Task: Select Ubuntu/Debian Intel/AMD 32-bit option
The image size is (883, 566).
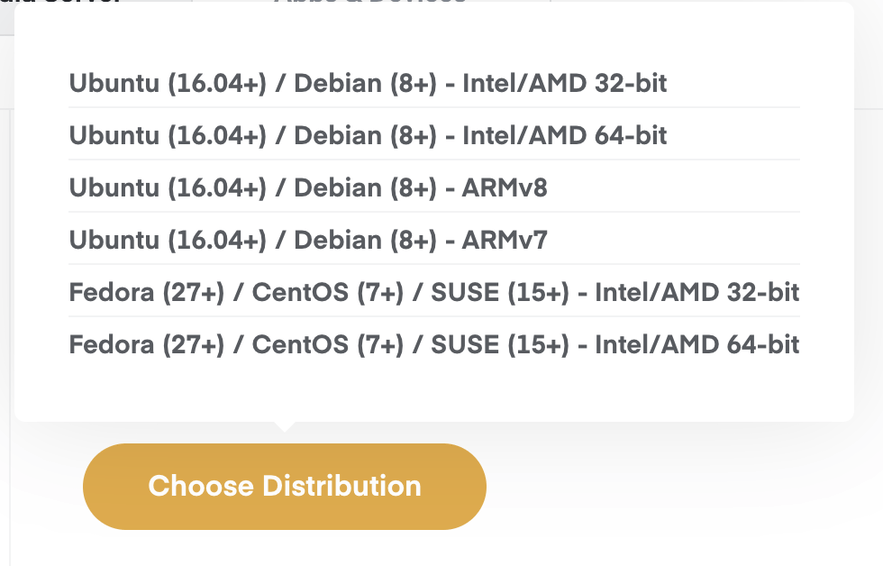Action: click(367, 83)
